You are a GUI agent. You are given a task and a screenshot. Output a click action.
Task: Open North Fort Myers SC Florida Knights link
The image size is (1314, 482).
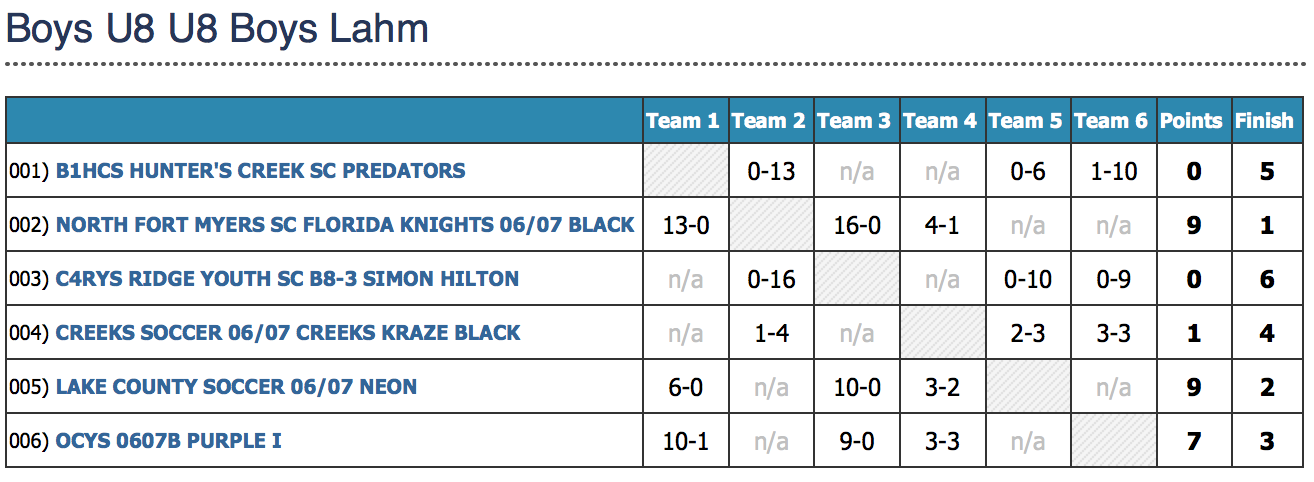pos(345,225)
